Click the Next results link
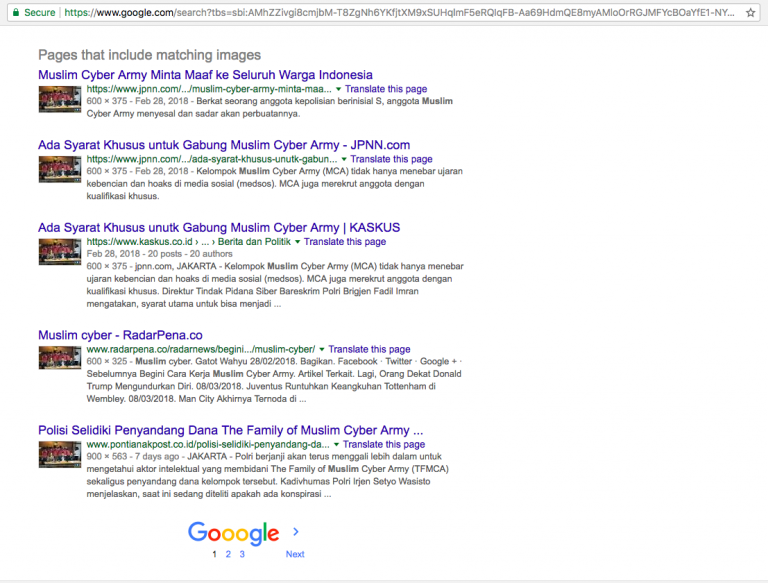 point(295,554)
